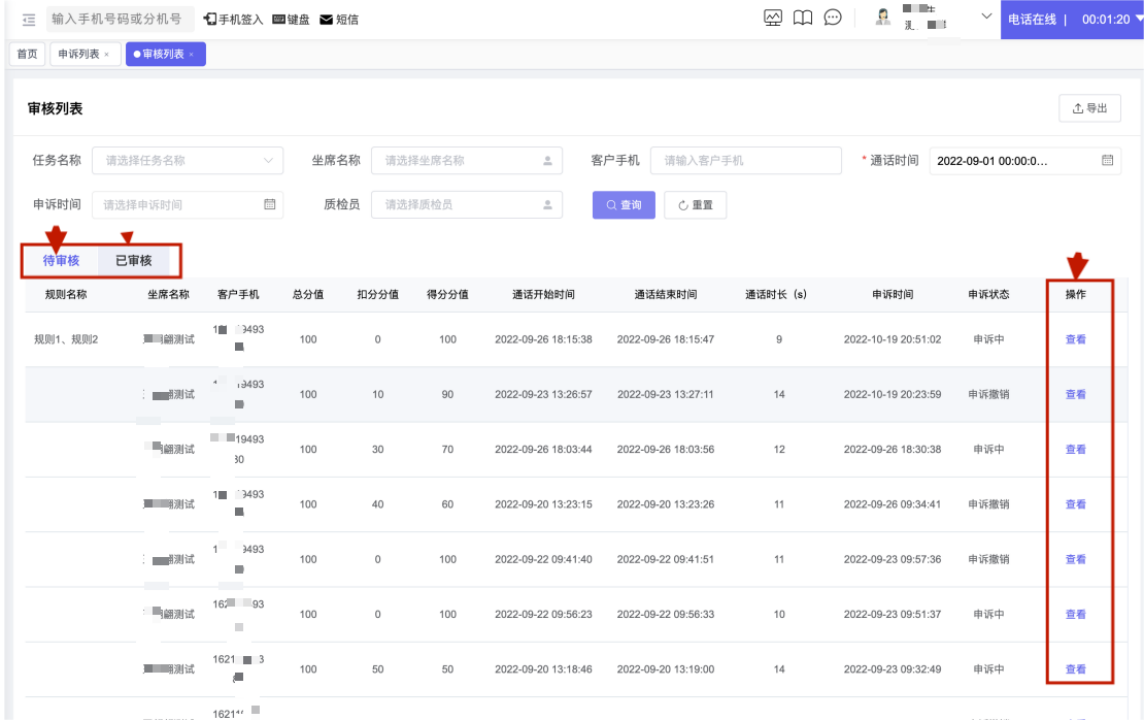Image resolution: width=1144 pixels, height=720 pixels.
Task: Focus the 客户手机 input field
Action: click(746, 160)
